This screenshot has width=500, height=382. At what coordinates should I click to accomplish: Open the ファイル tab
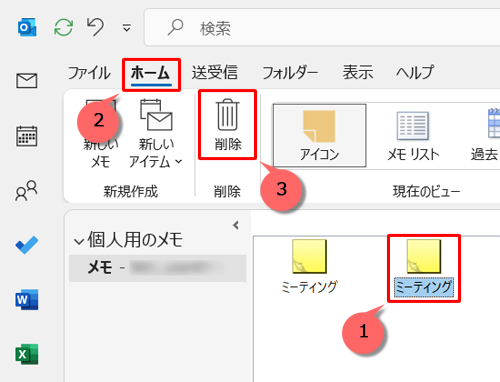(x=89, y=73)
